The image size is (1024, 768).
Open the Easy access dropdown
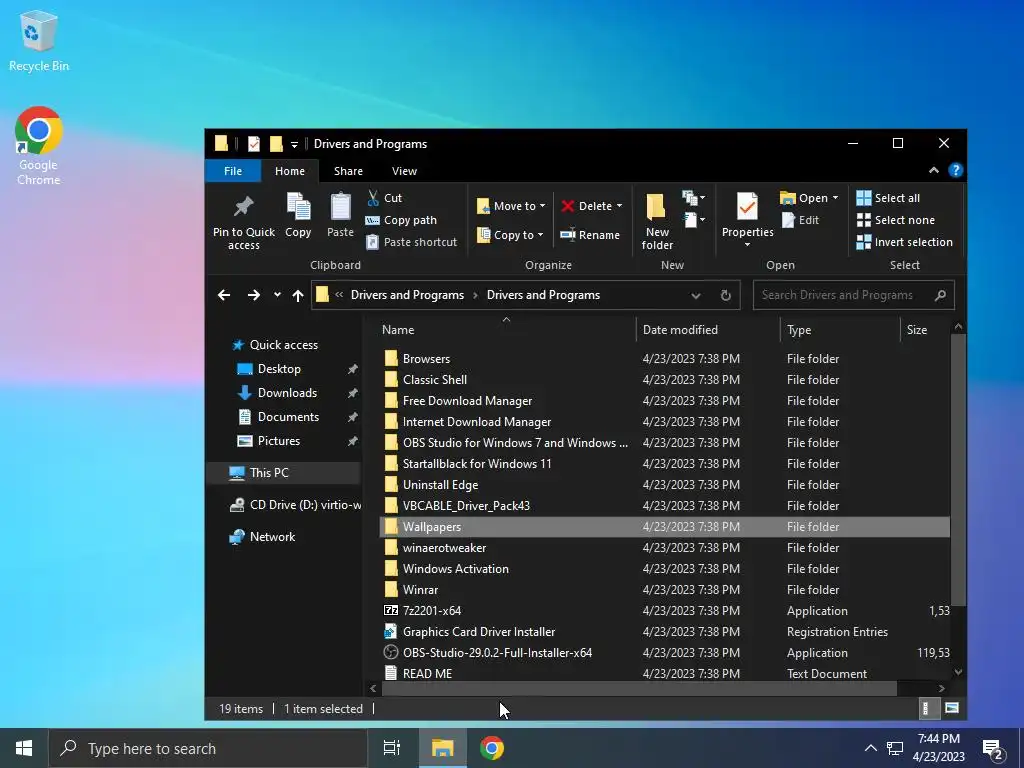pos(694,220)
